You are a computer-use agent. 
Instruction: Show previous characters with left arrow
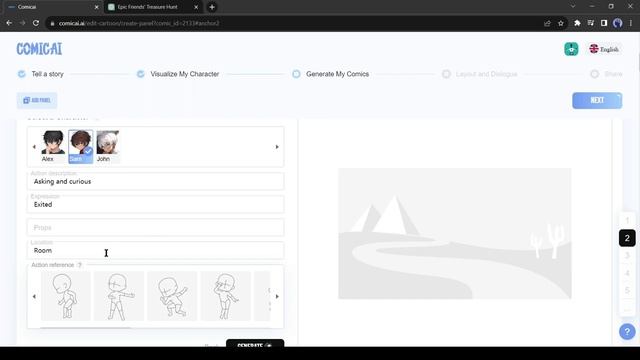point(34,147)
